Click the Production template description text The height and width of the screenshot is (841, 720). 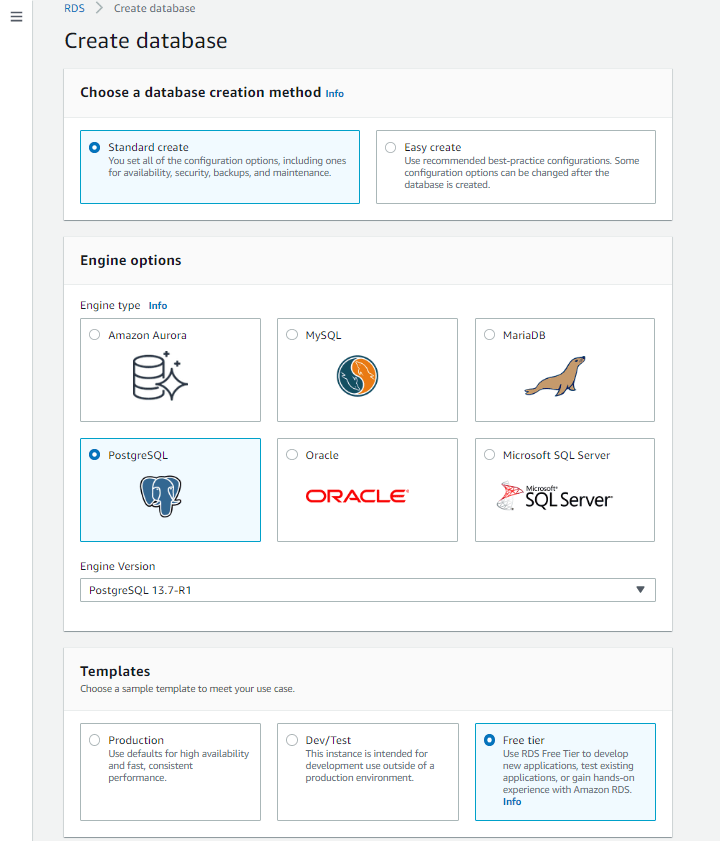coord(179,766)
